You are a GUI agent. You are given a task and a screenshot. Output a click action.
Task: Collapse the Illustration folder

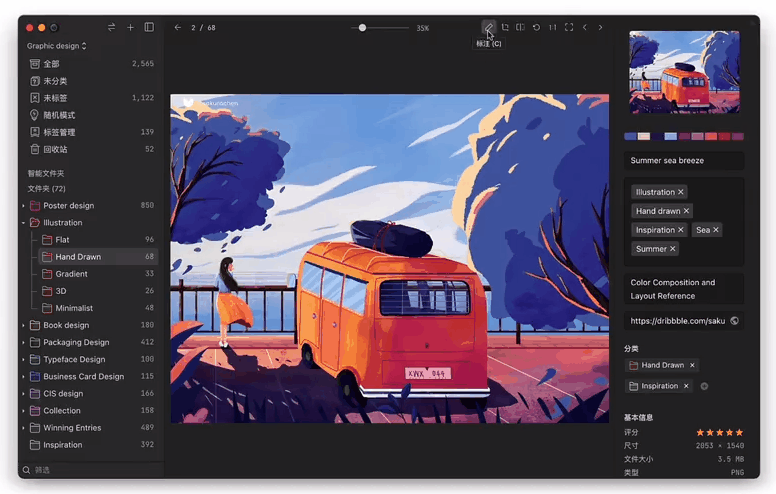(x=23, y=223)
